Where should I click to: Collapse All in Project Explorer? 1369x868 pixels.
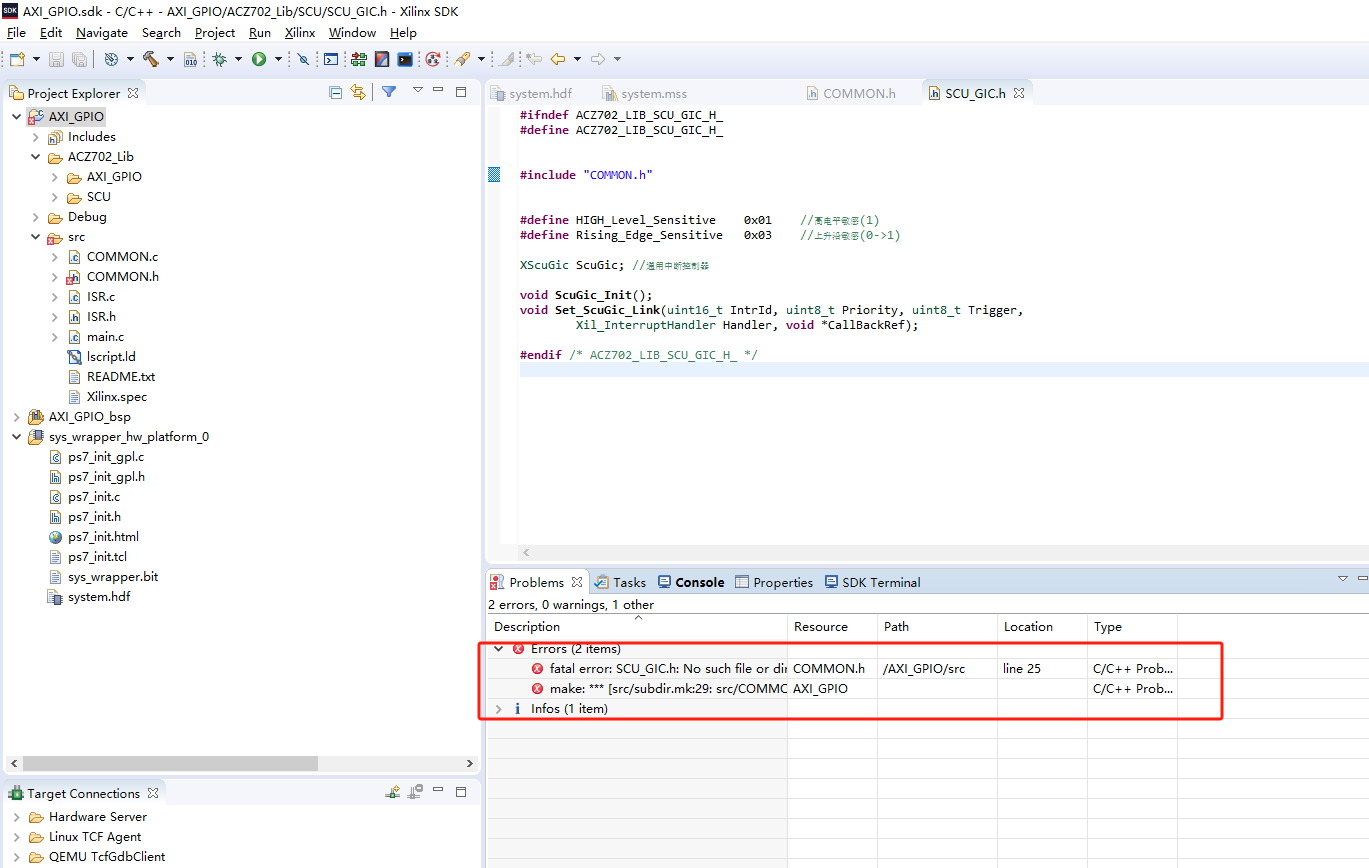[x=336, y=92]
